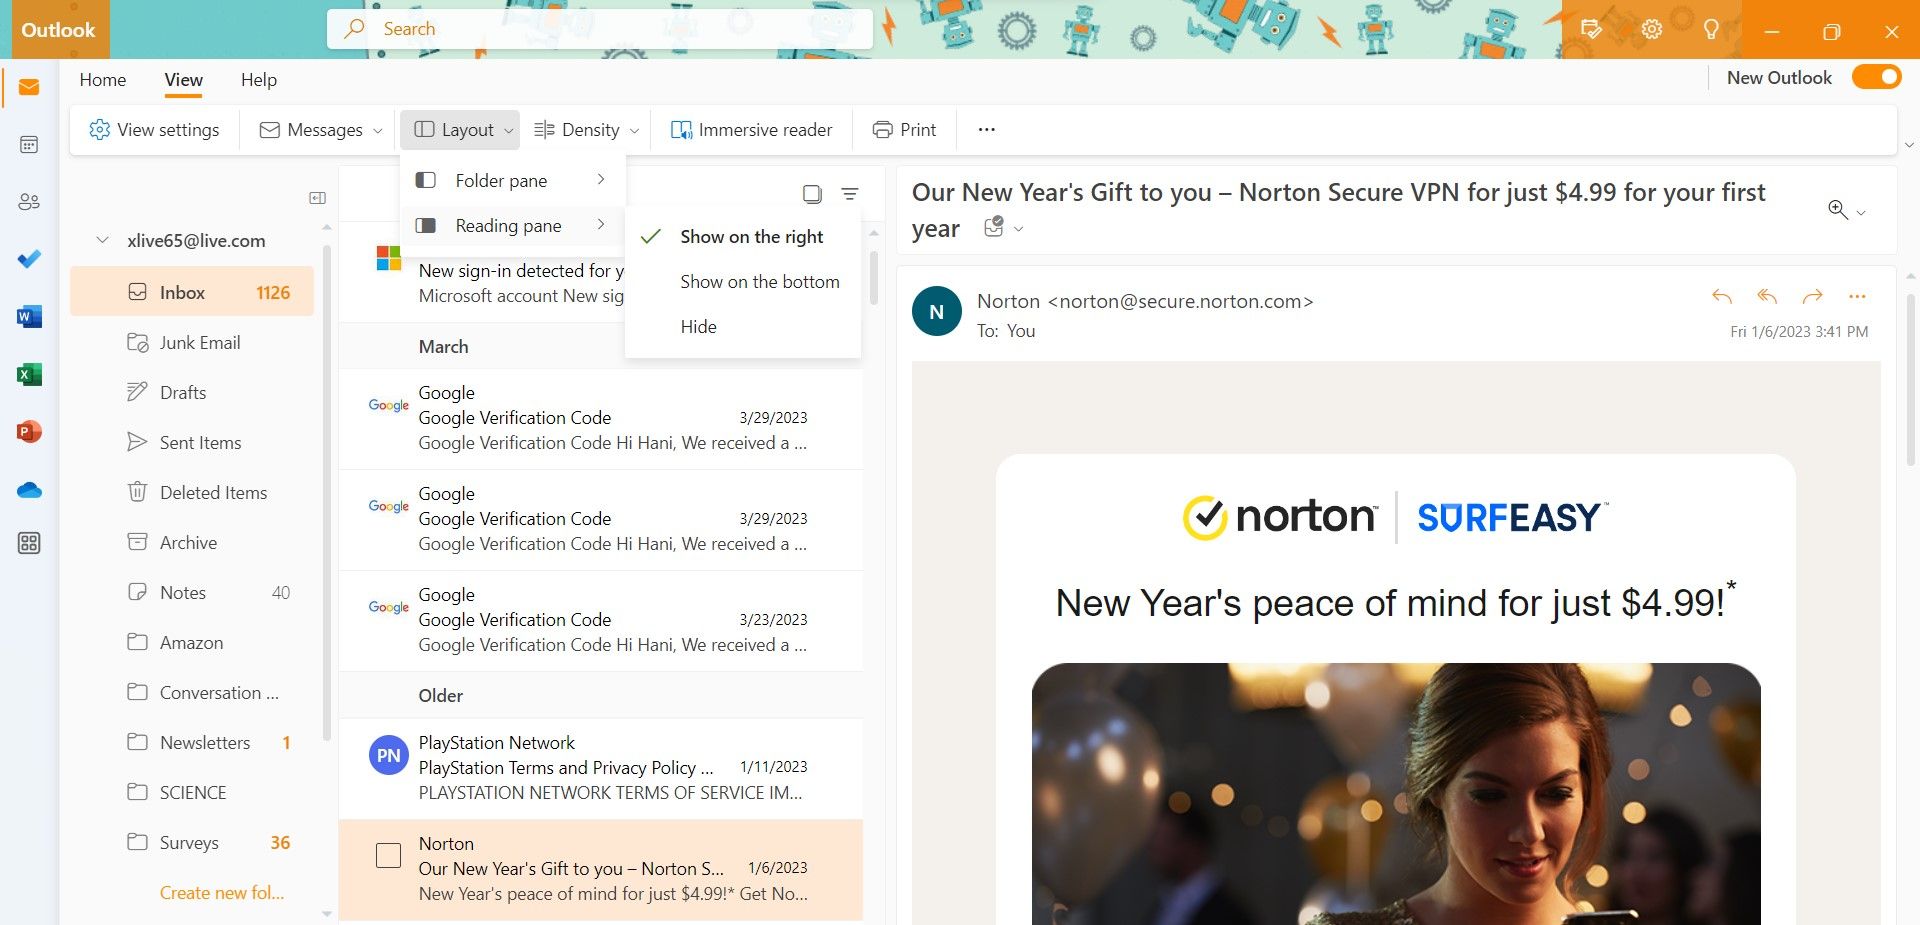
Task: Open the Immersive reader
Action: click(752, 130)
